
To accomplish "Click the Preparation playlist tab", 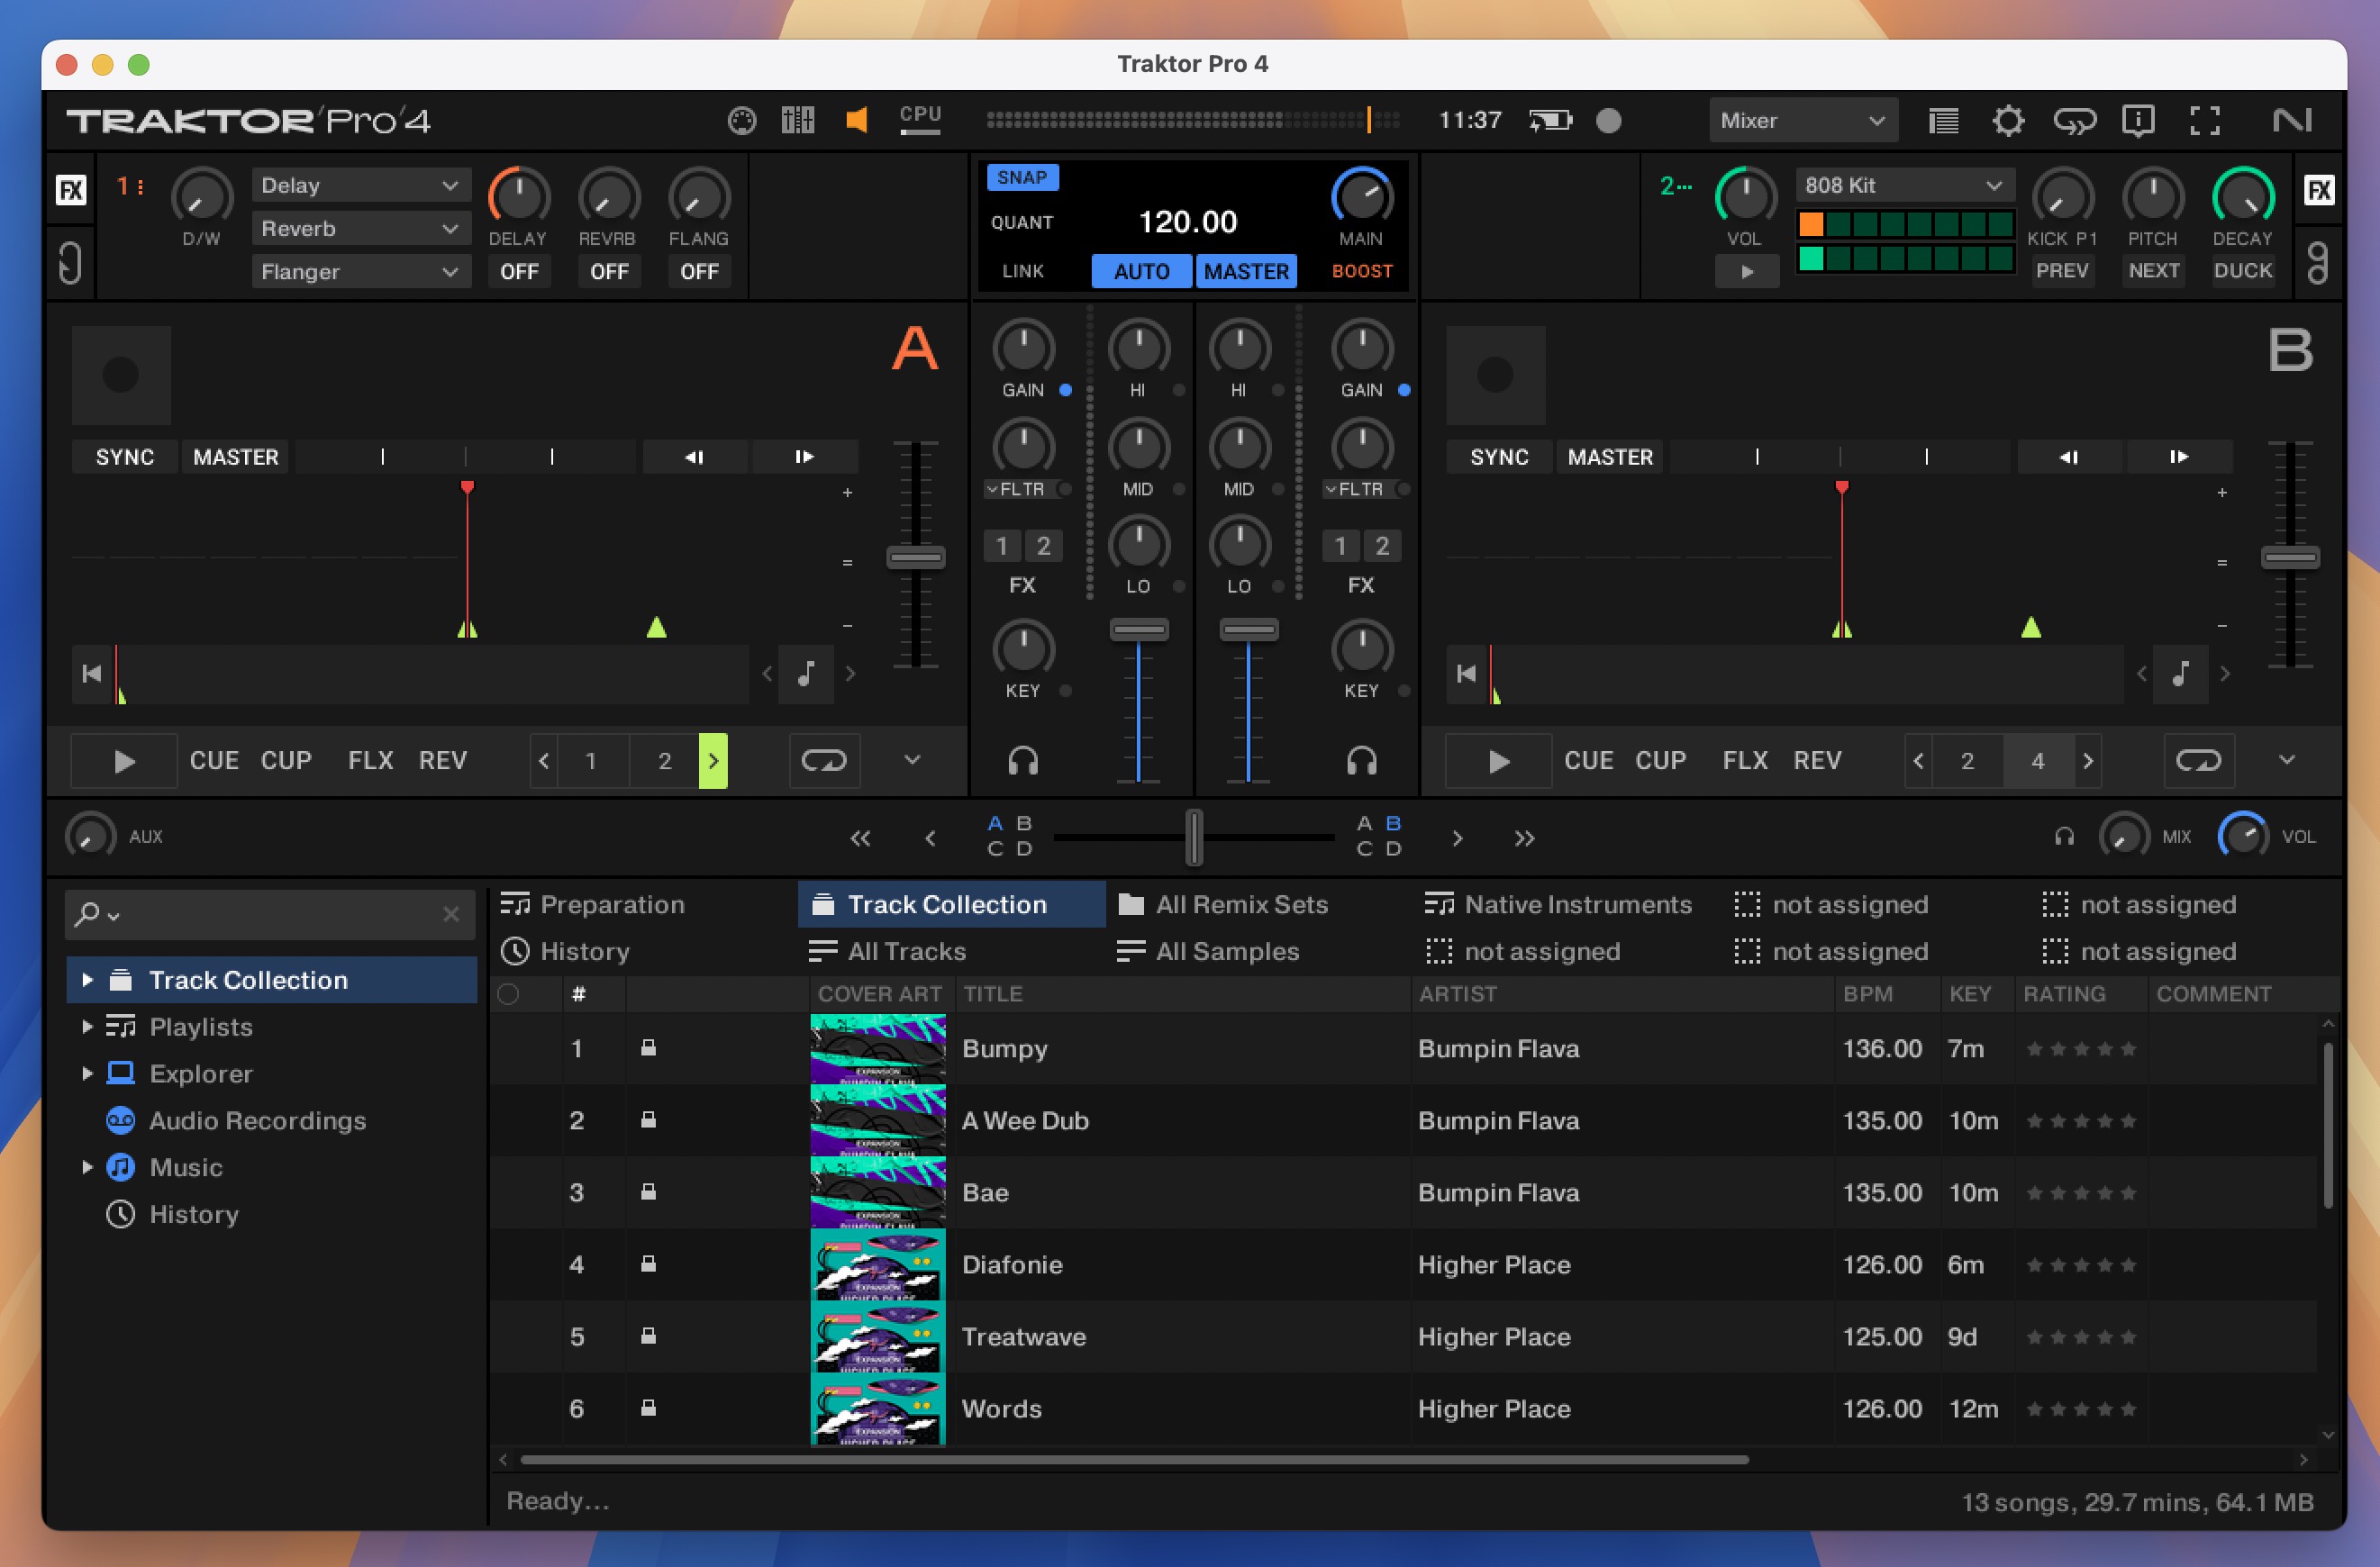I will tap(612, 904).
